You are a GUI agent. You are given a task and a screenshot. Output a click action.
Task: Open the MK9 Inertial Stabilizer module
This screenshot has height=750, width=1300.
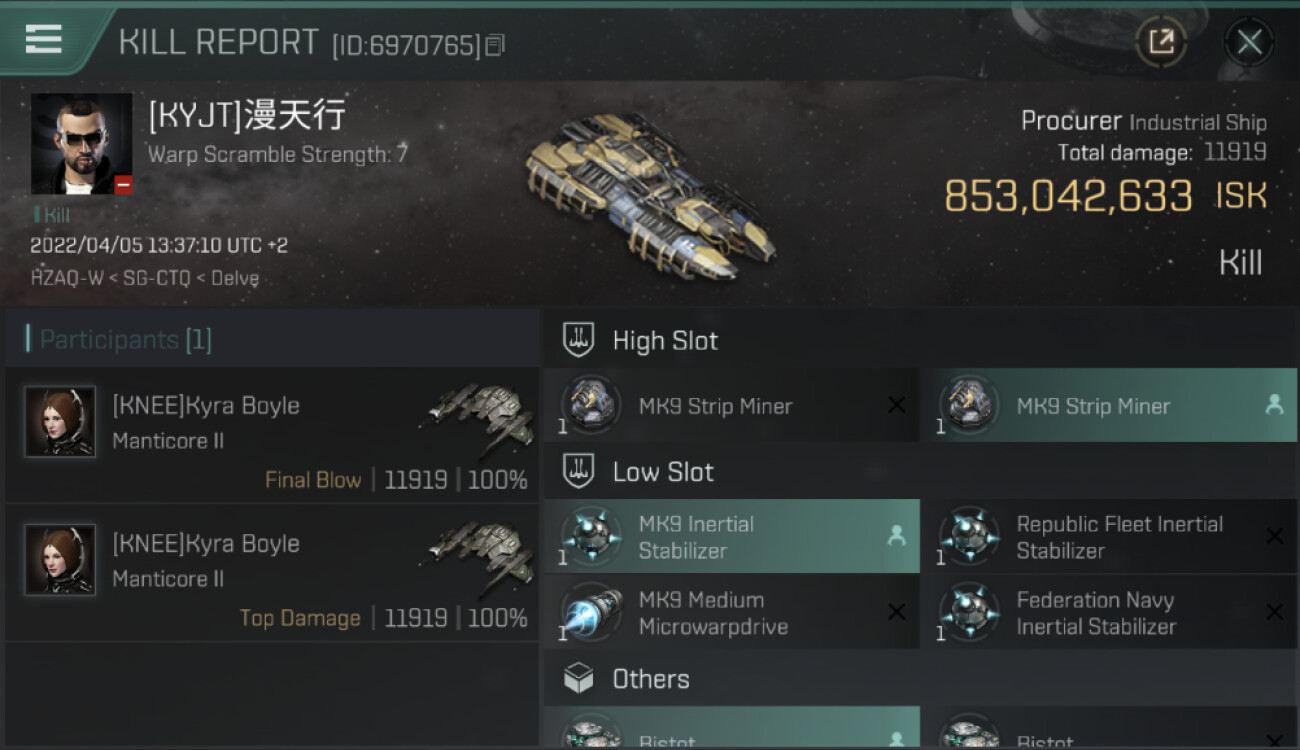coord(731,536)
